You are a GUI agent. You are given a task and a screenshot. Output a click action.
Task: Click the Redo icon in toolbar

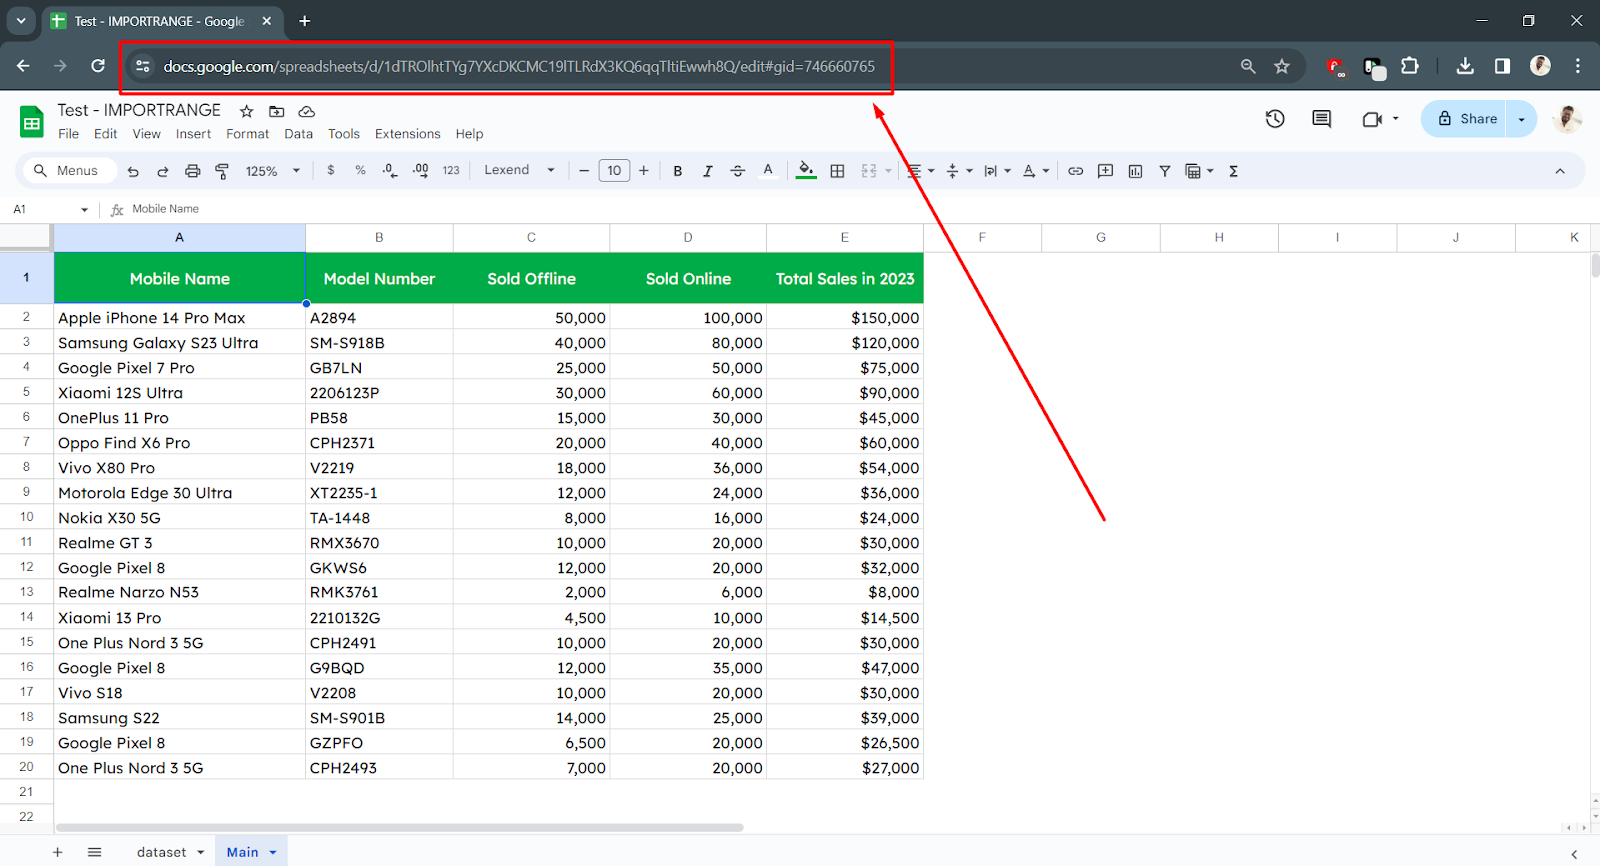pyautogui.click(x=162, y=171)
